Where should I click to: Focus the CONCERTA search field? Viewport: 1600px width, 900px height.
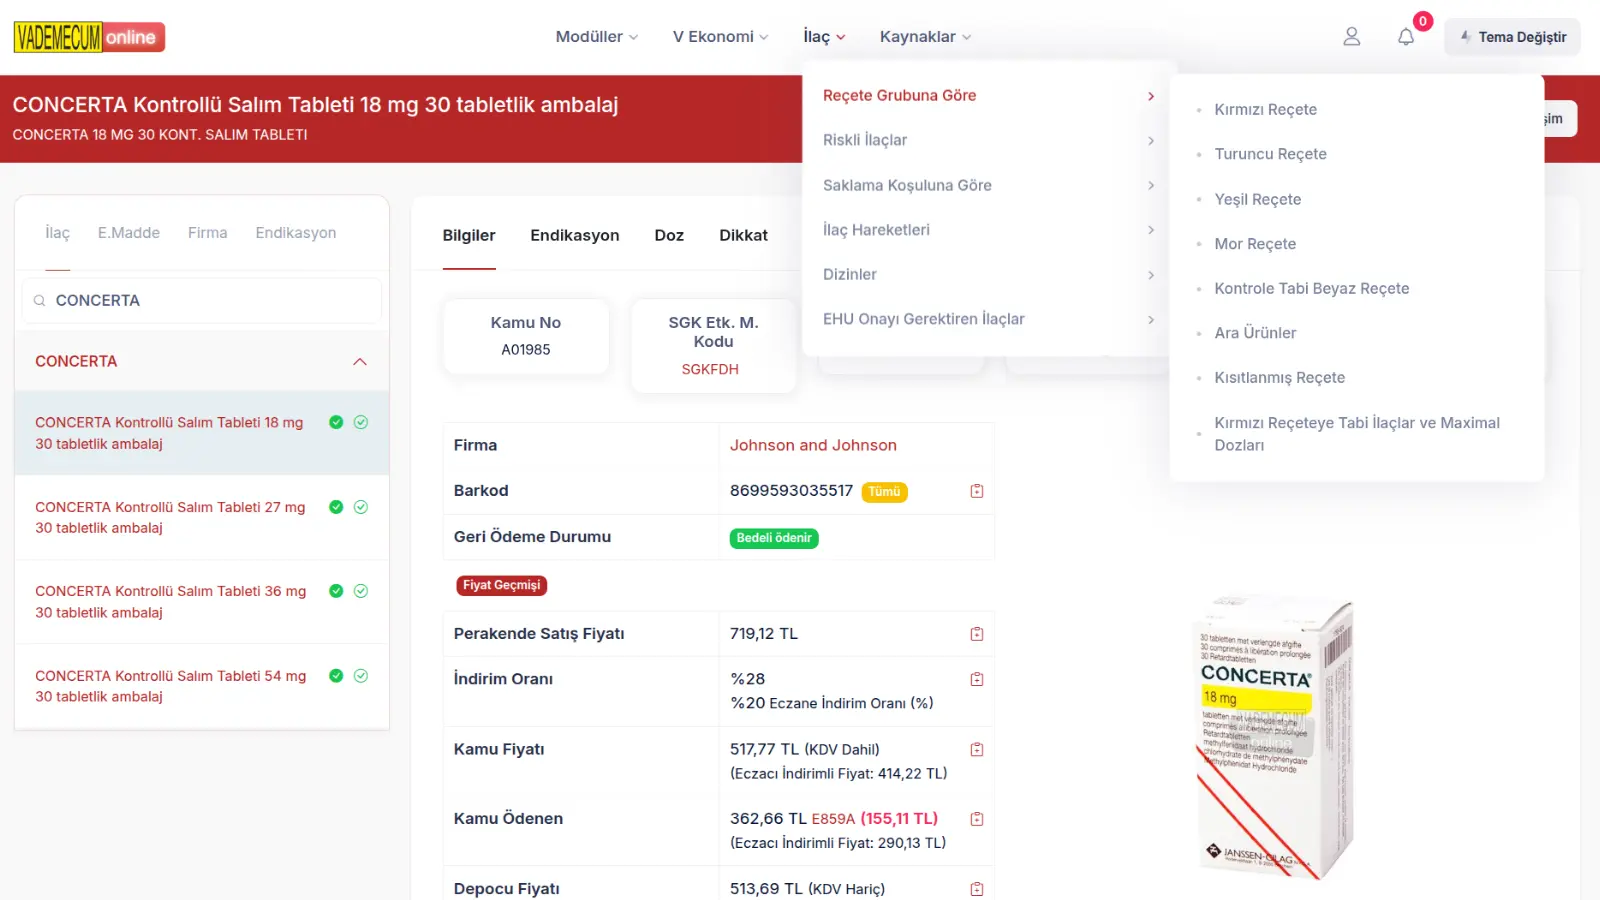[x=202, y=300]
